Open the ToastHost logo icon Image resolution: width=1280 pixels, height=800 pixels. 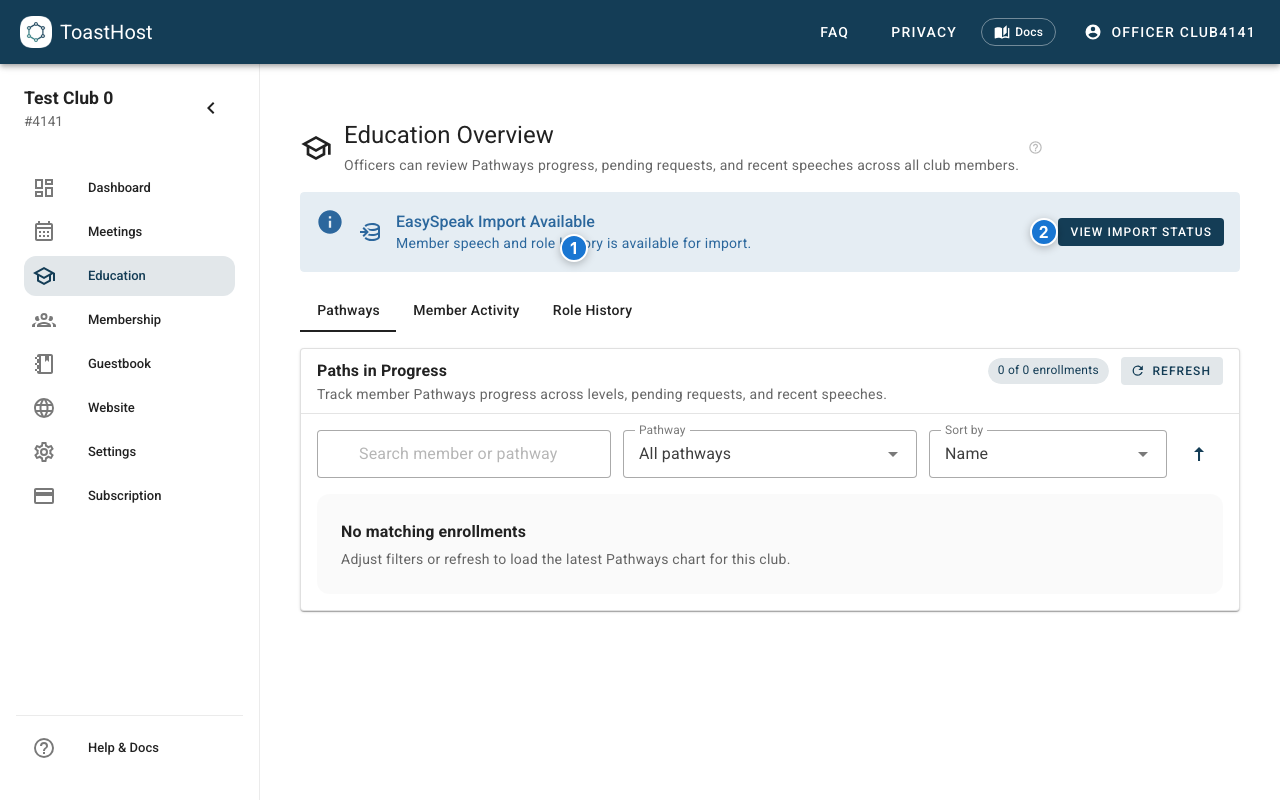point(36,31)
